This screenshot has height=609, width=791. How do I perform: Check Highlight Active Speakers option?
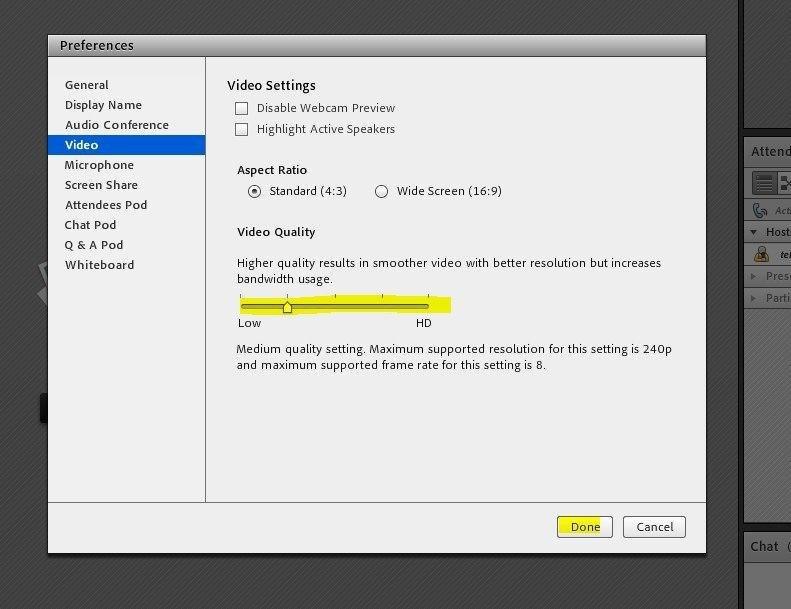click(241, 129)
